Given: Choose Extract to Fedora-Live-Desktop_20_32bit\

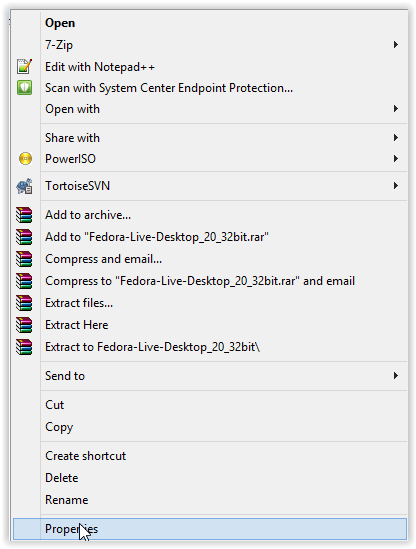Looking at the screenshot, I should click(210, 347).
